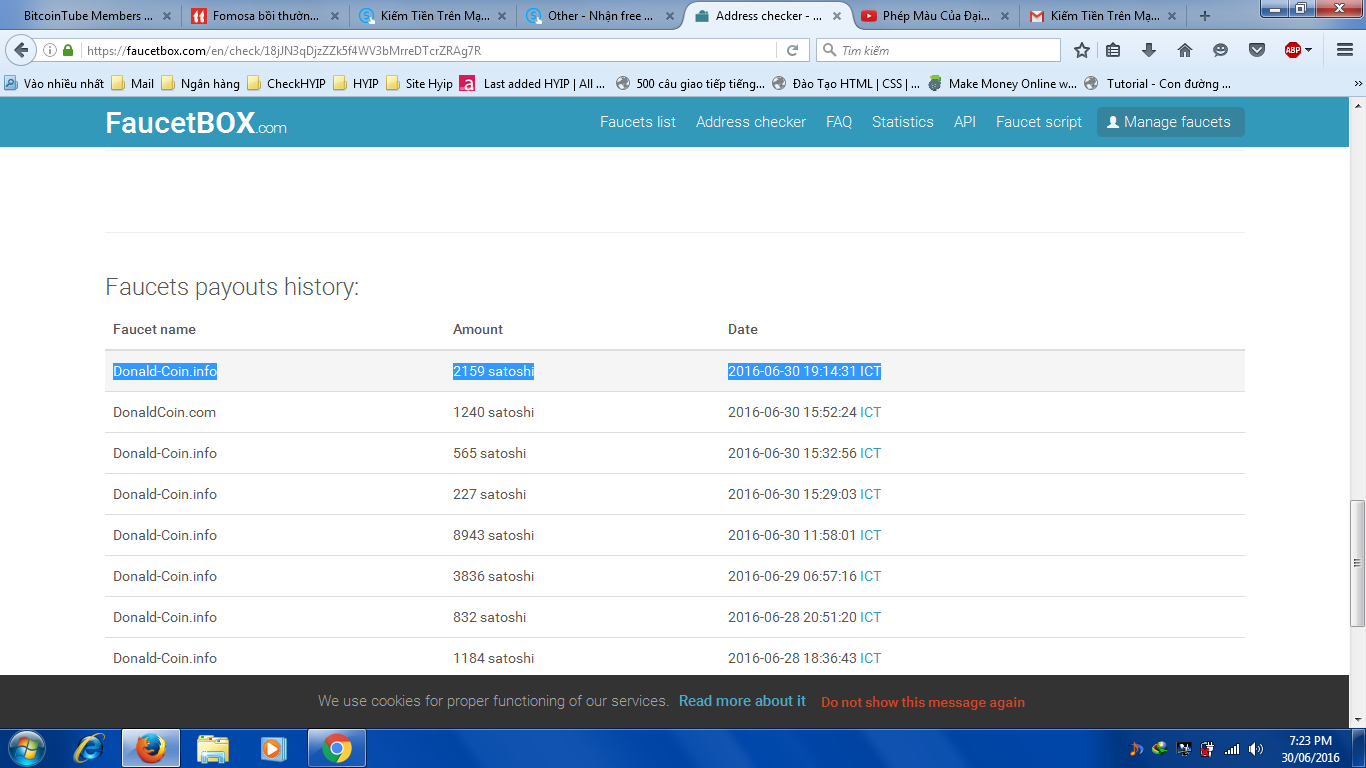
Task: Switch to the Phép Màu Của Đại tab
Action: [937, 16]
